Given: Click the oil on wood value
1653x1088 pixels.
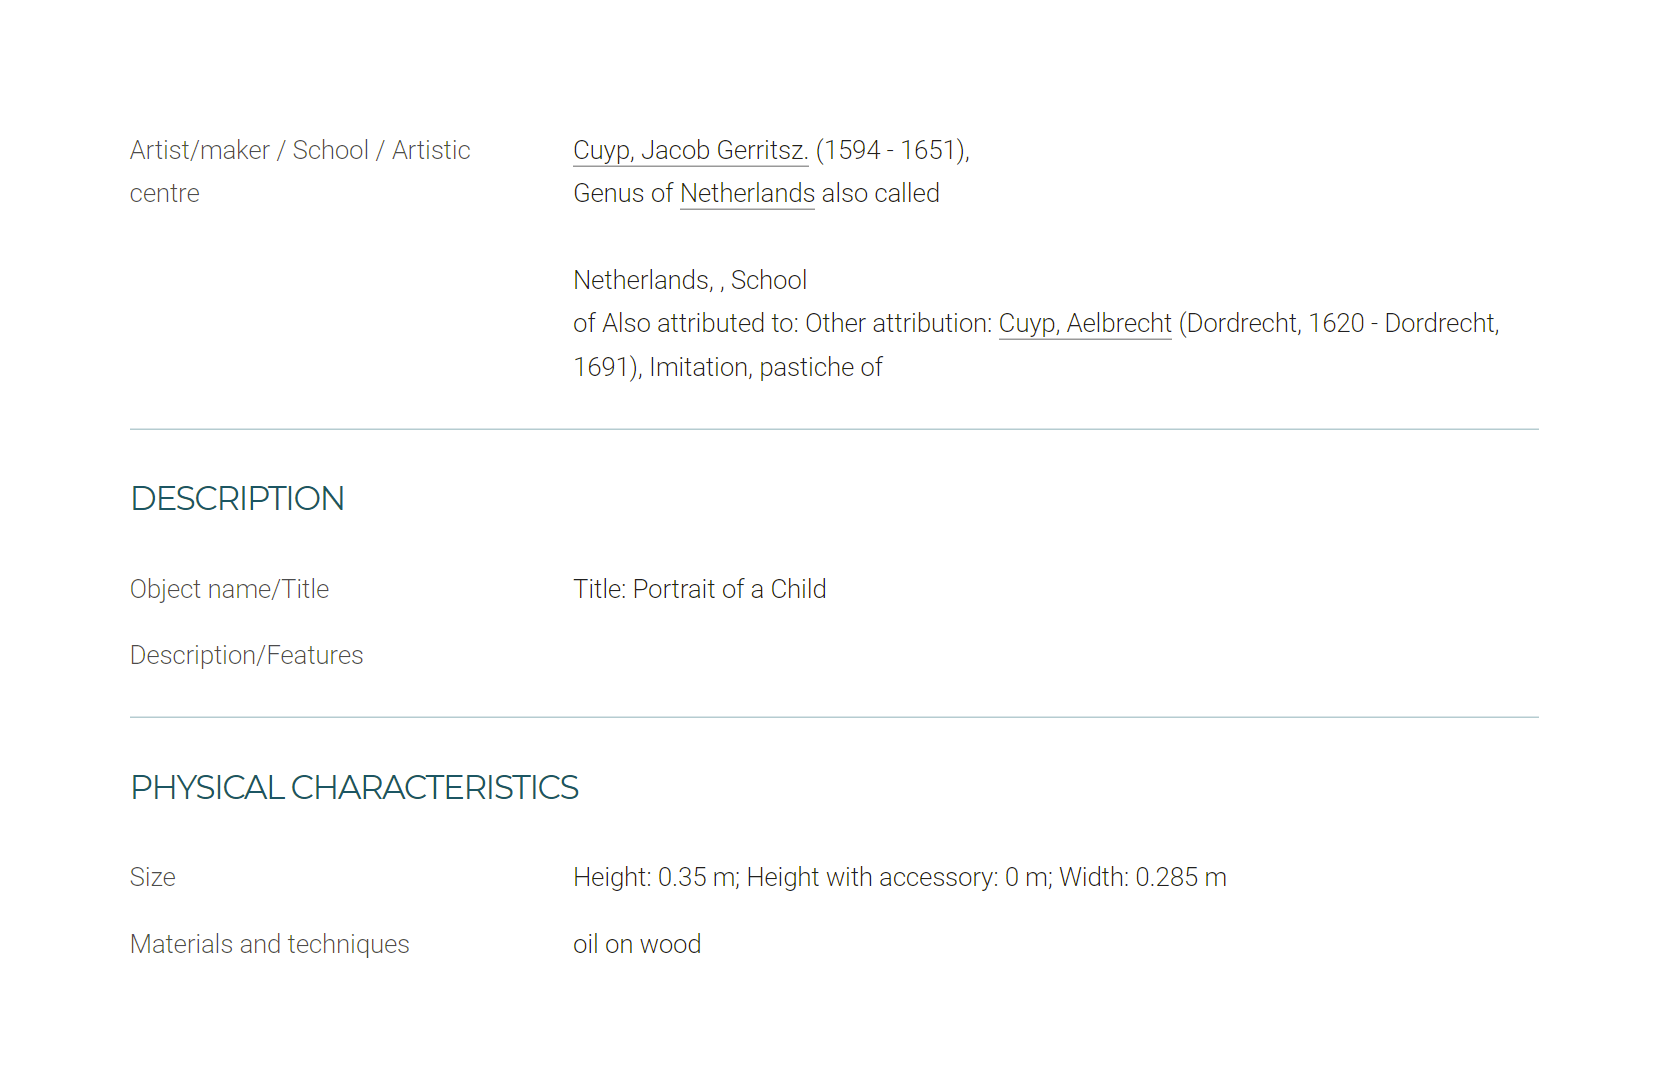Looking at the screenshot, I should [x=637, y=944].
